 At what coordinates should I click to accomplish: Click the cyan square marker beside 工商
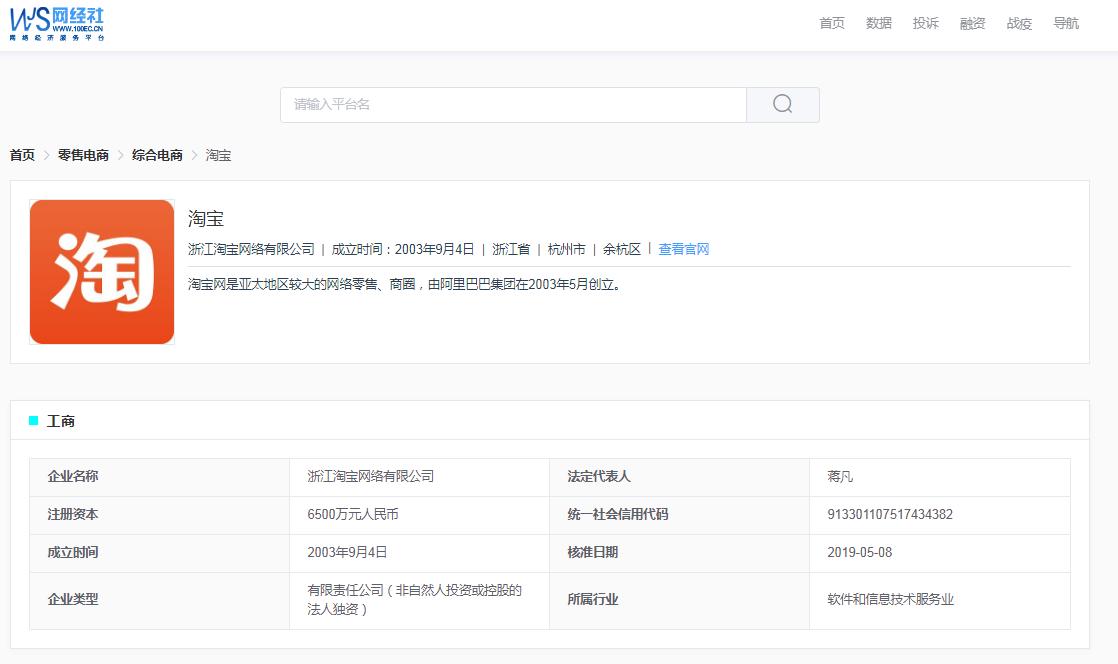click(32, 421)
